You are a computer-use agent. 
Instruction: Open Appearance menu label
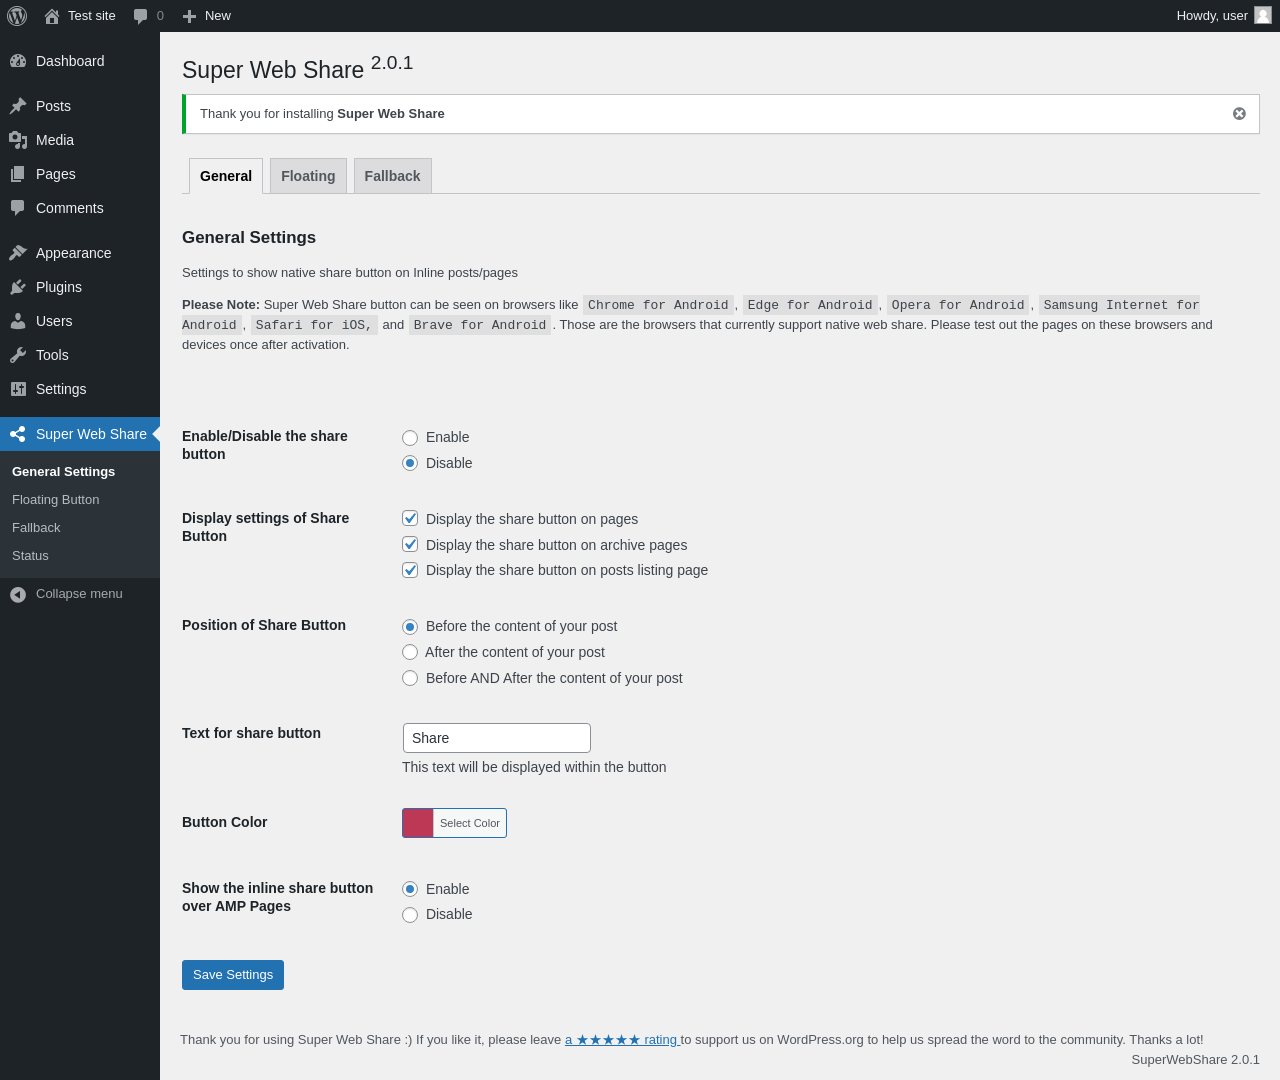tap(74, 253)
